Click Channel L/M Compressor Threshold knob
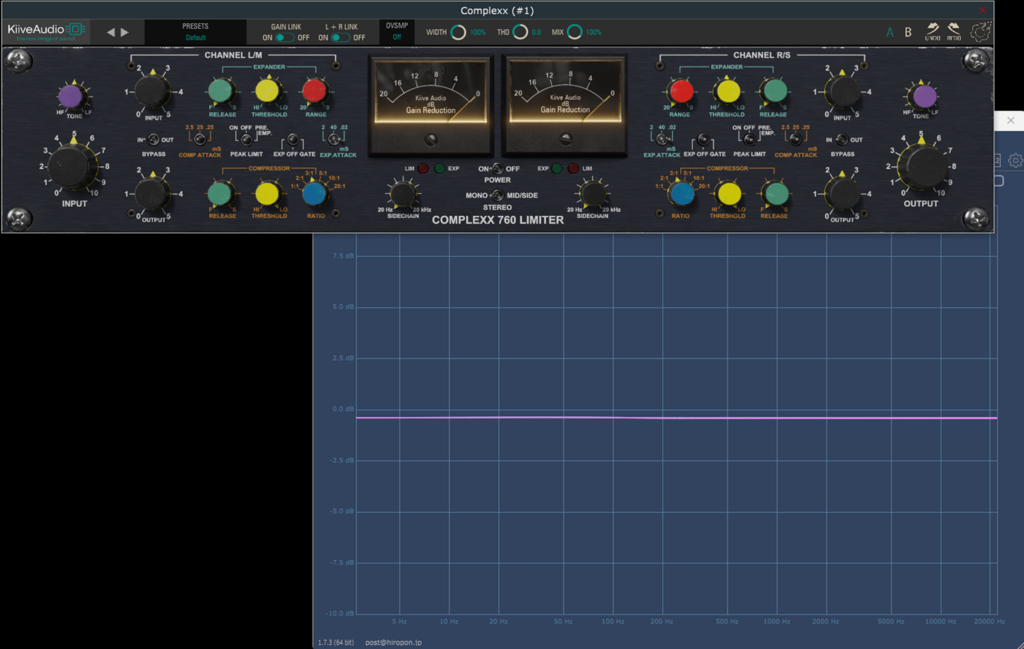 pyautogui.click(x=268, y=194)
